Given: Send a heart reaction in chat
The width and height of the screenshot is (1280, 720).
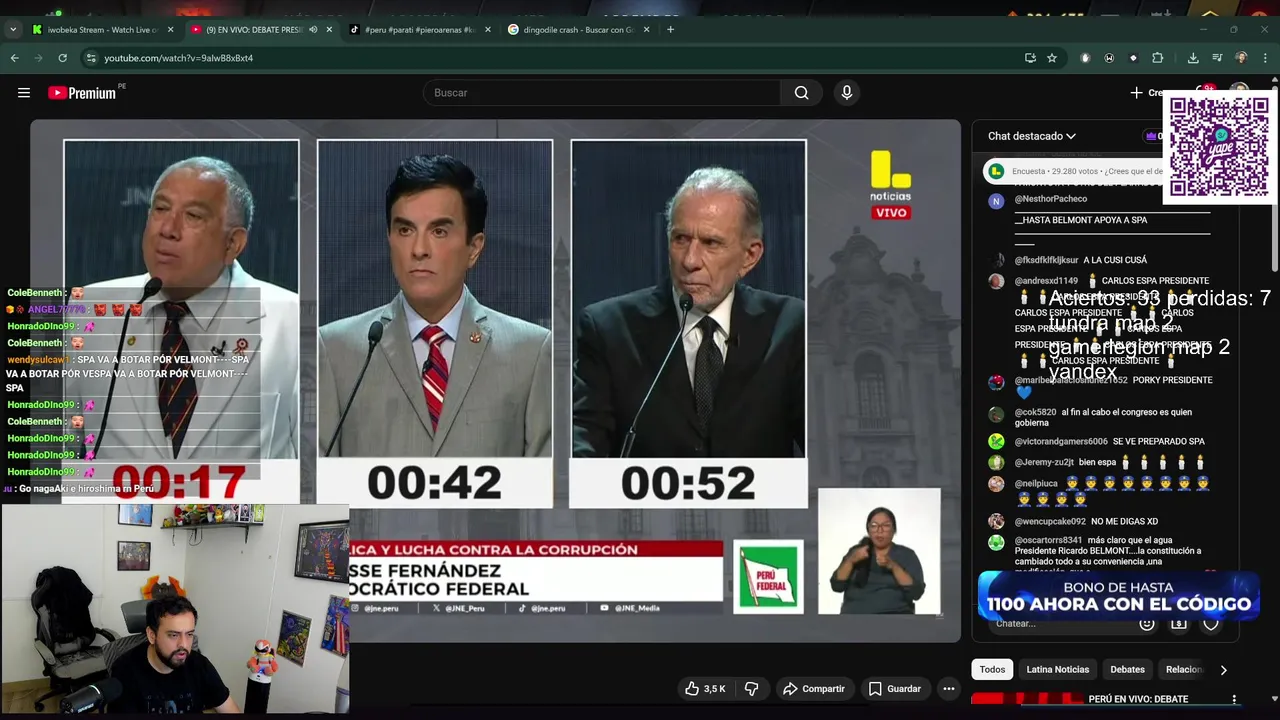Looking at the screenshot, I should (x=1211, y=623).
